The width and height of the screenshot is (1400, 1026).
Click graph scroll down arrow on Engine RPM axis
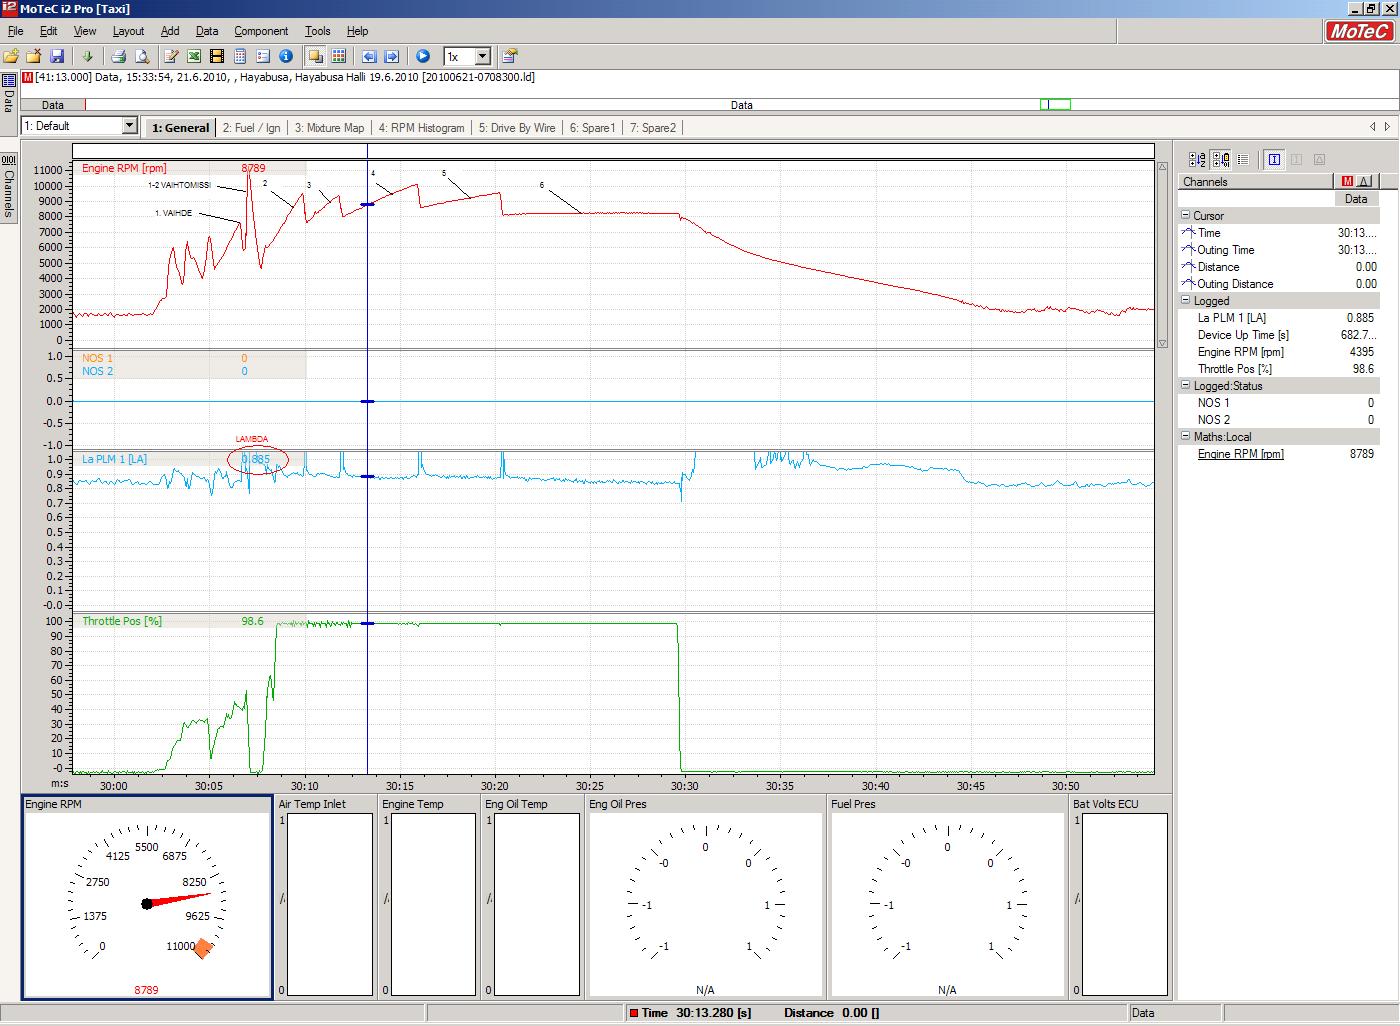(1162, 342)
